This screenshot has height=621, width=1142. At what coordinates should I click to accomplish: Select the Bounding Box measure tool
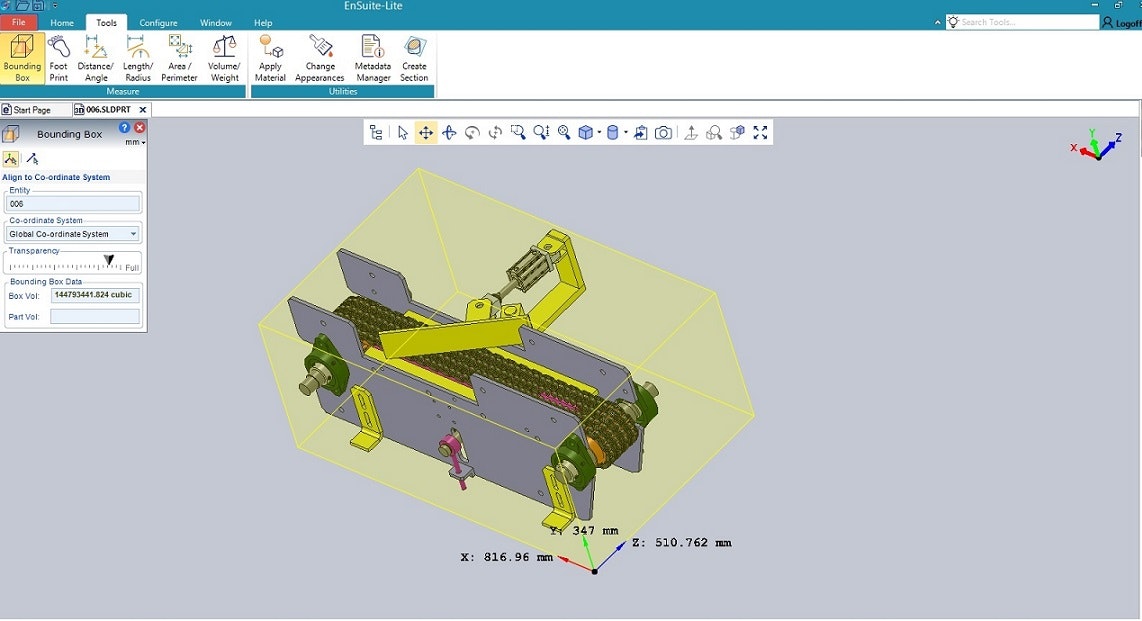pyautogui.click(x=23, y=58)
